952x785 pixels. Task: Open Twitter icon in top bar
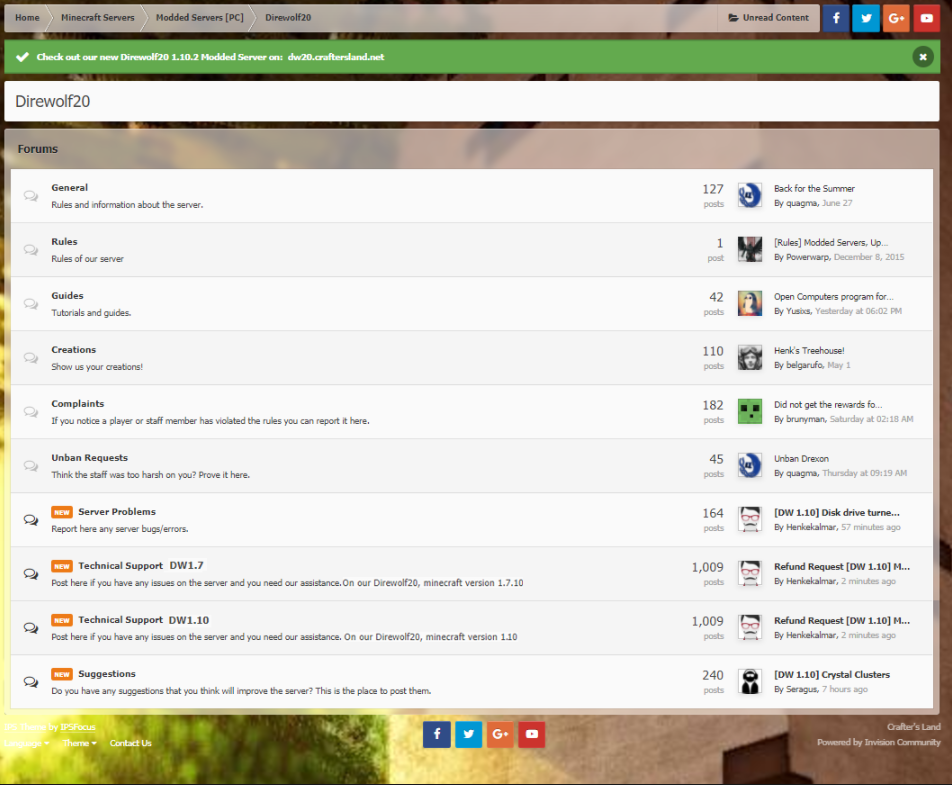866,18
